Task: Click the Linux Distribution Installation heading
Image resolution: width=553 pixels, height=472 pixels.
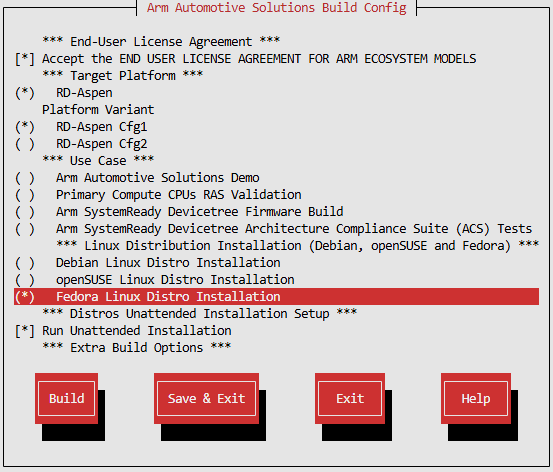Action: (x=297, y=246)
